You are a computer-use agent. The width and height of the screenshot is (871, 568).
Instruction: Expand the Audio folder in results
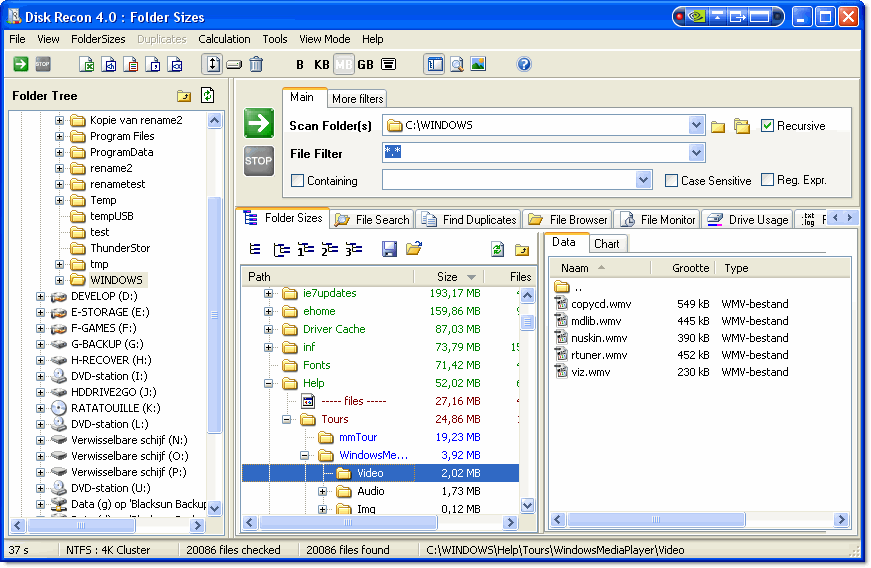pos(322,492)
